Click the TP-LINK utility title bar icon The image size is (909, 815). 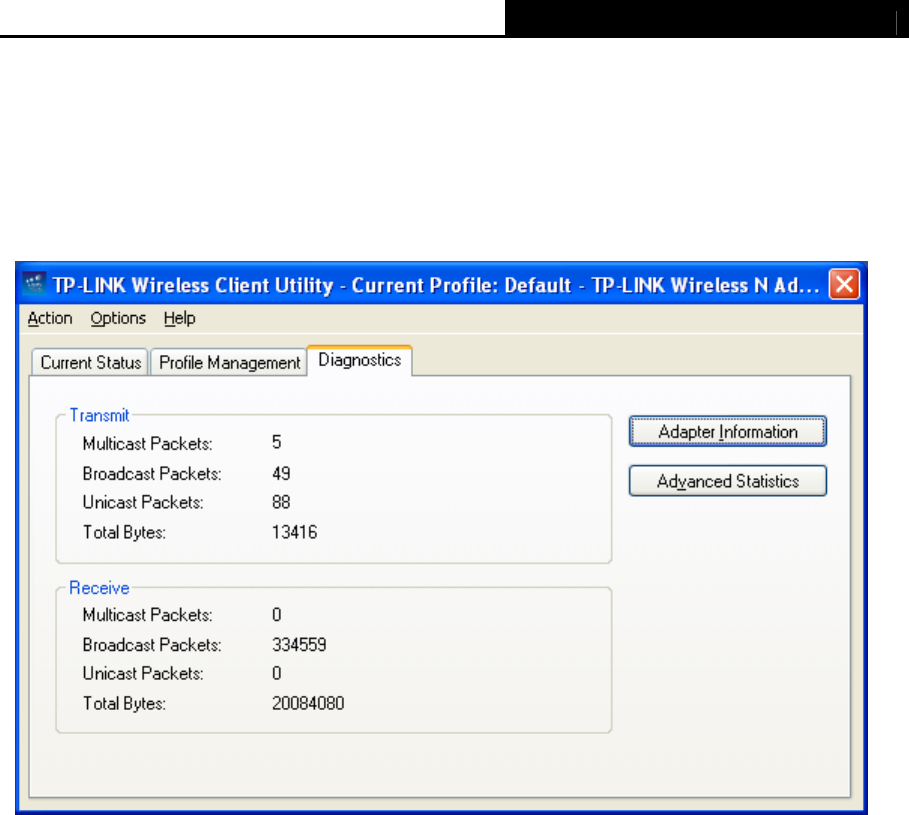[34, 284]
